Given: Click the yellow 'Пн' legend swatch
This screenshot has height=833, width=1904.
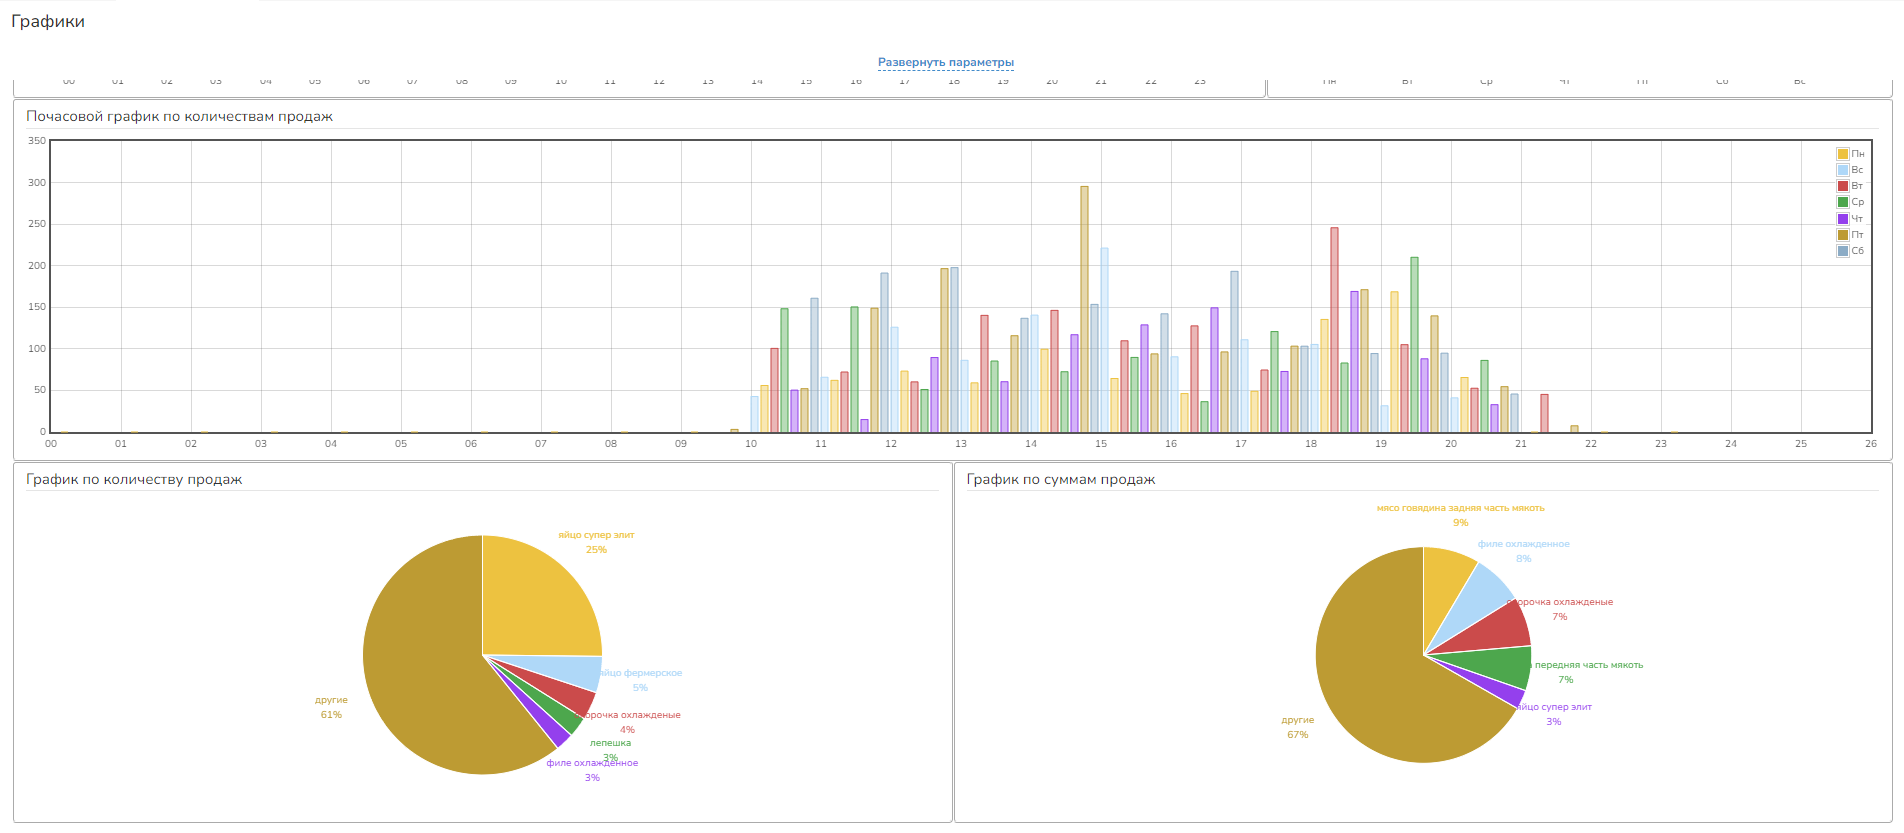Looking at the screenshot, I should coord(1842,154).
